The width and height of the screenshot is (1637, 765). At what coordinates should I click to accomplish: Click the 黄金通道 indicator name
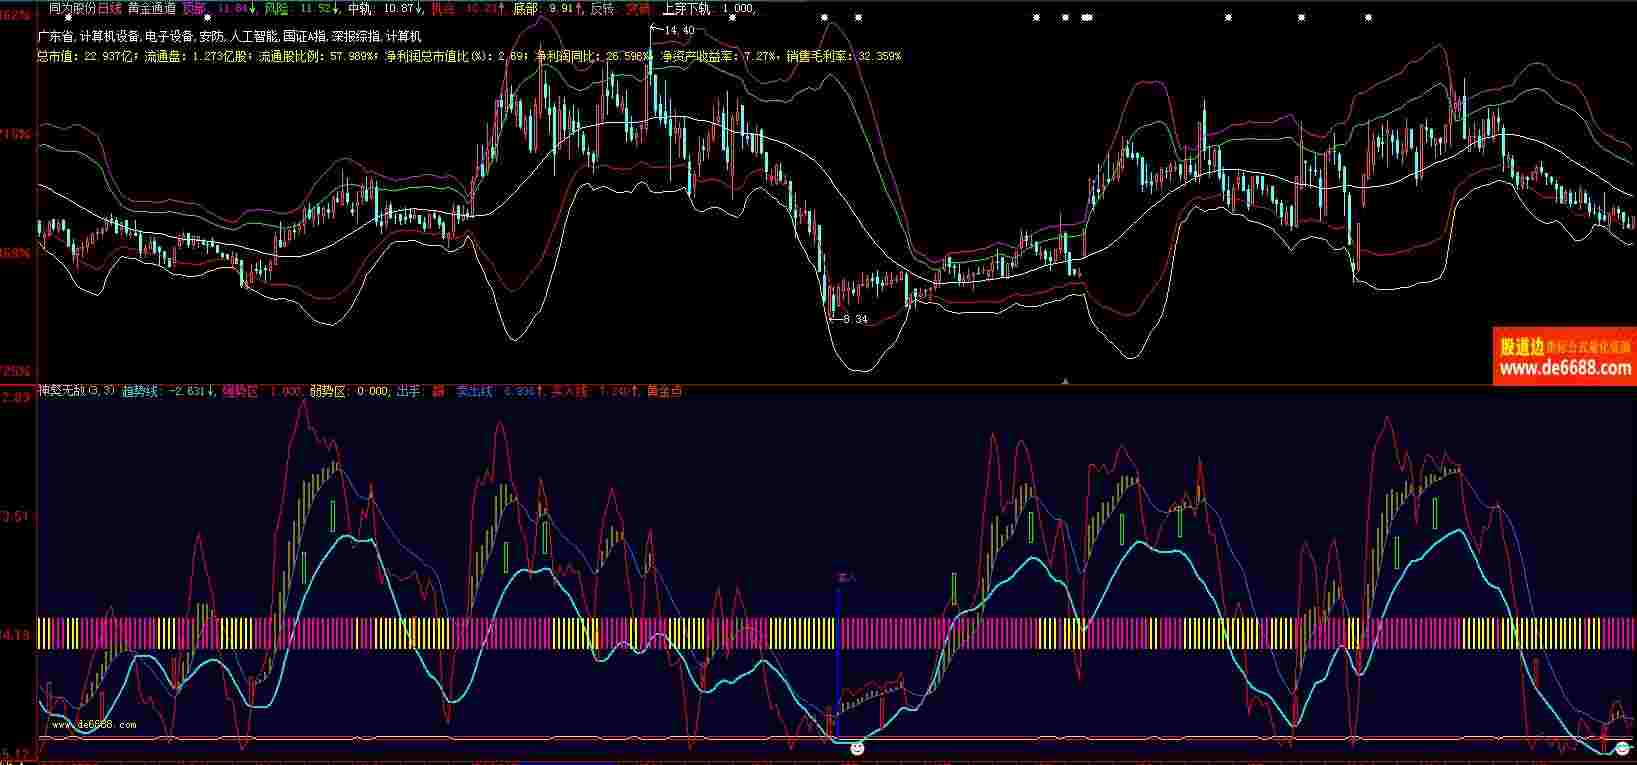tap(152, 8)
